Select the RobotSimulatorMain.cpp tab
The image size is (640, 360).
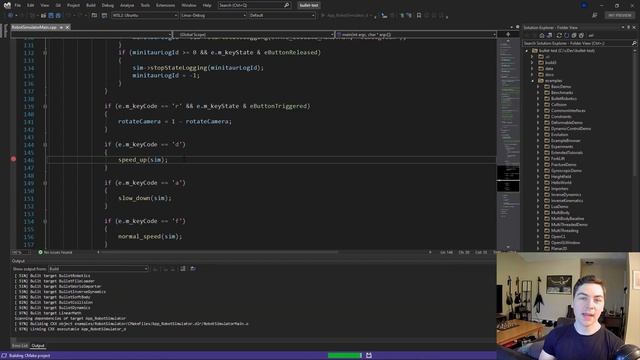34,27
